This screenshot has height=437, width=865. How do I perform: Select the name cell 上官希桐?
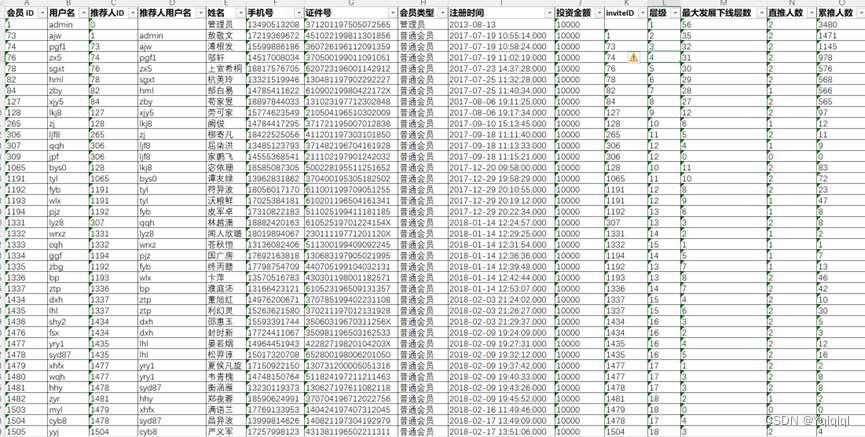pyautogui.click(x=226, y=68)
